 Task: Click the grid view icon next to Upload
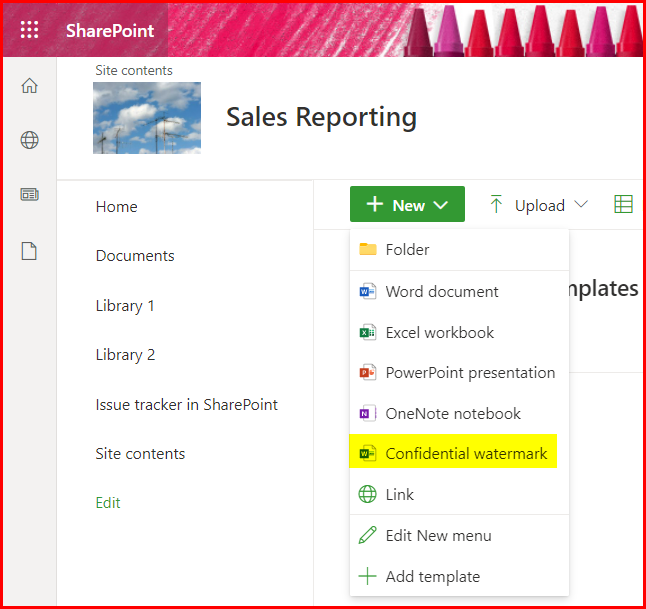tap(623, 205)
